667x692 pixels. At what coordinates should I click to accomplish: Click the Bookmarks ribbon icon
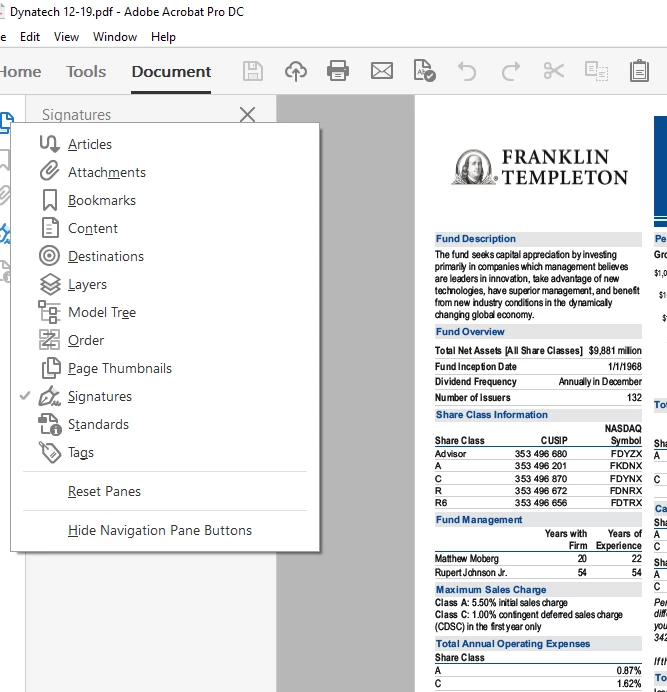click(49, 200)
